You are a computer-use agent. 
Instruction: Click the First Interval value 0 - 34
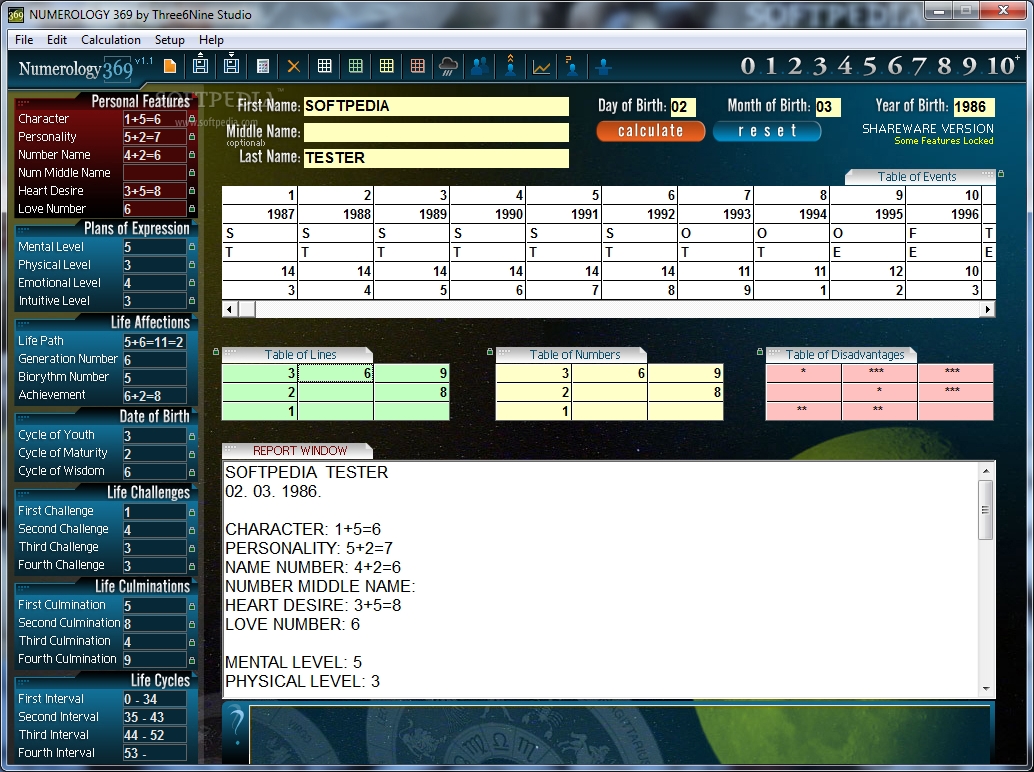(154, 699)
